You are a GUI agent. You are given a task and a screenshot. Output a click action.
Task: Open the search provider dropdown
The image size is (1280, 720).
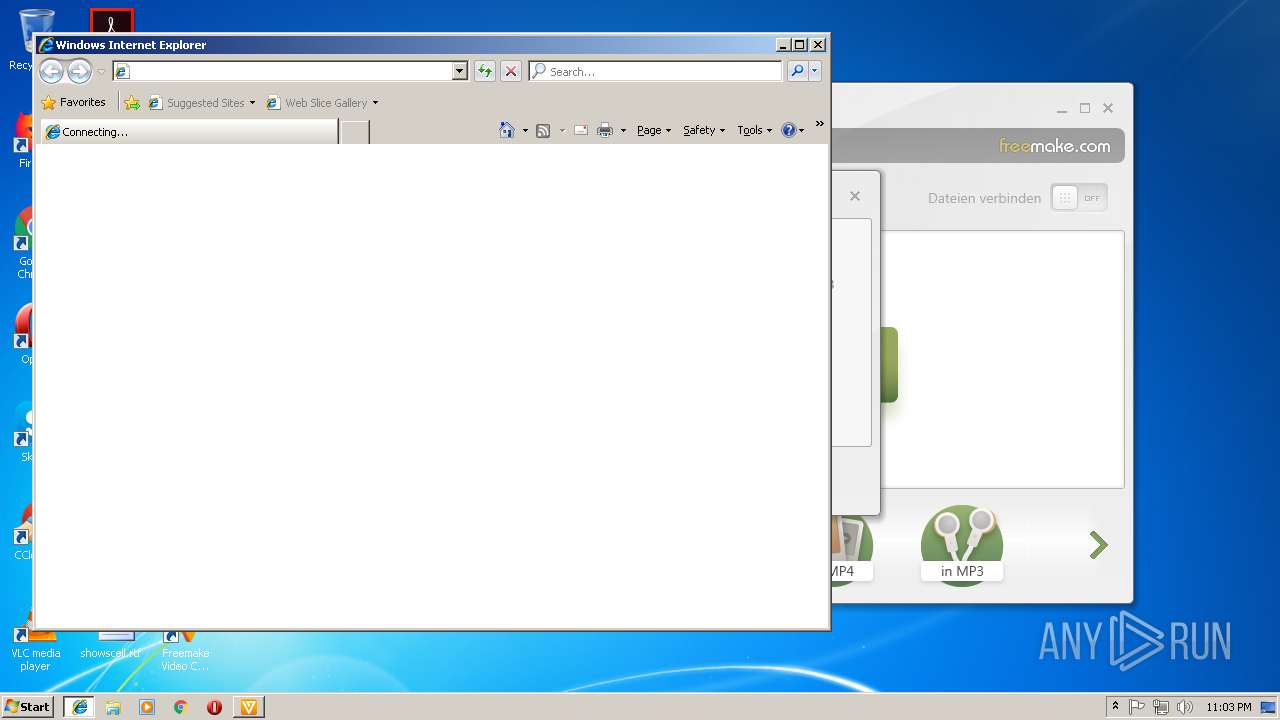coord(815,71)
